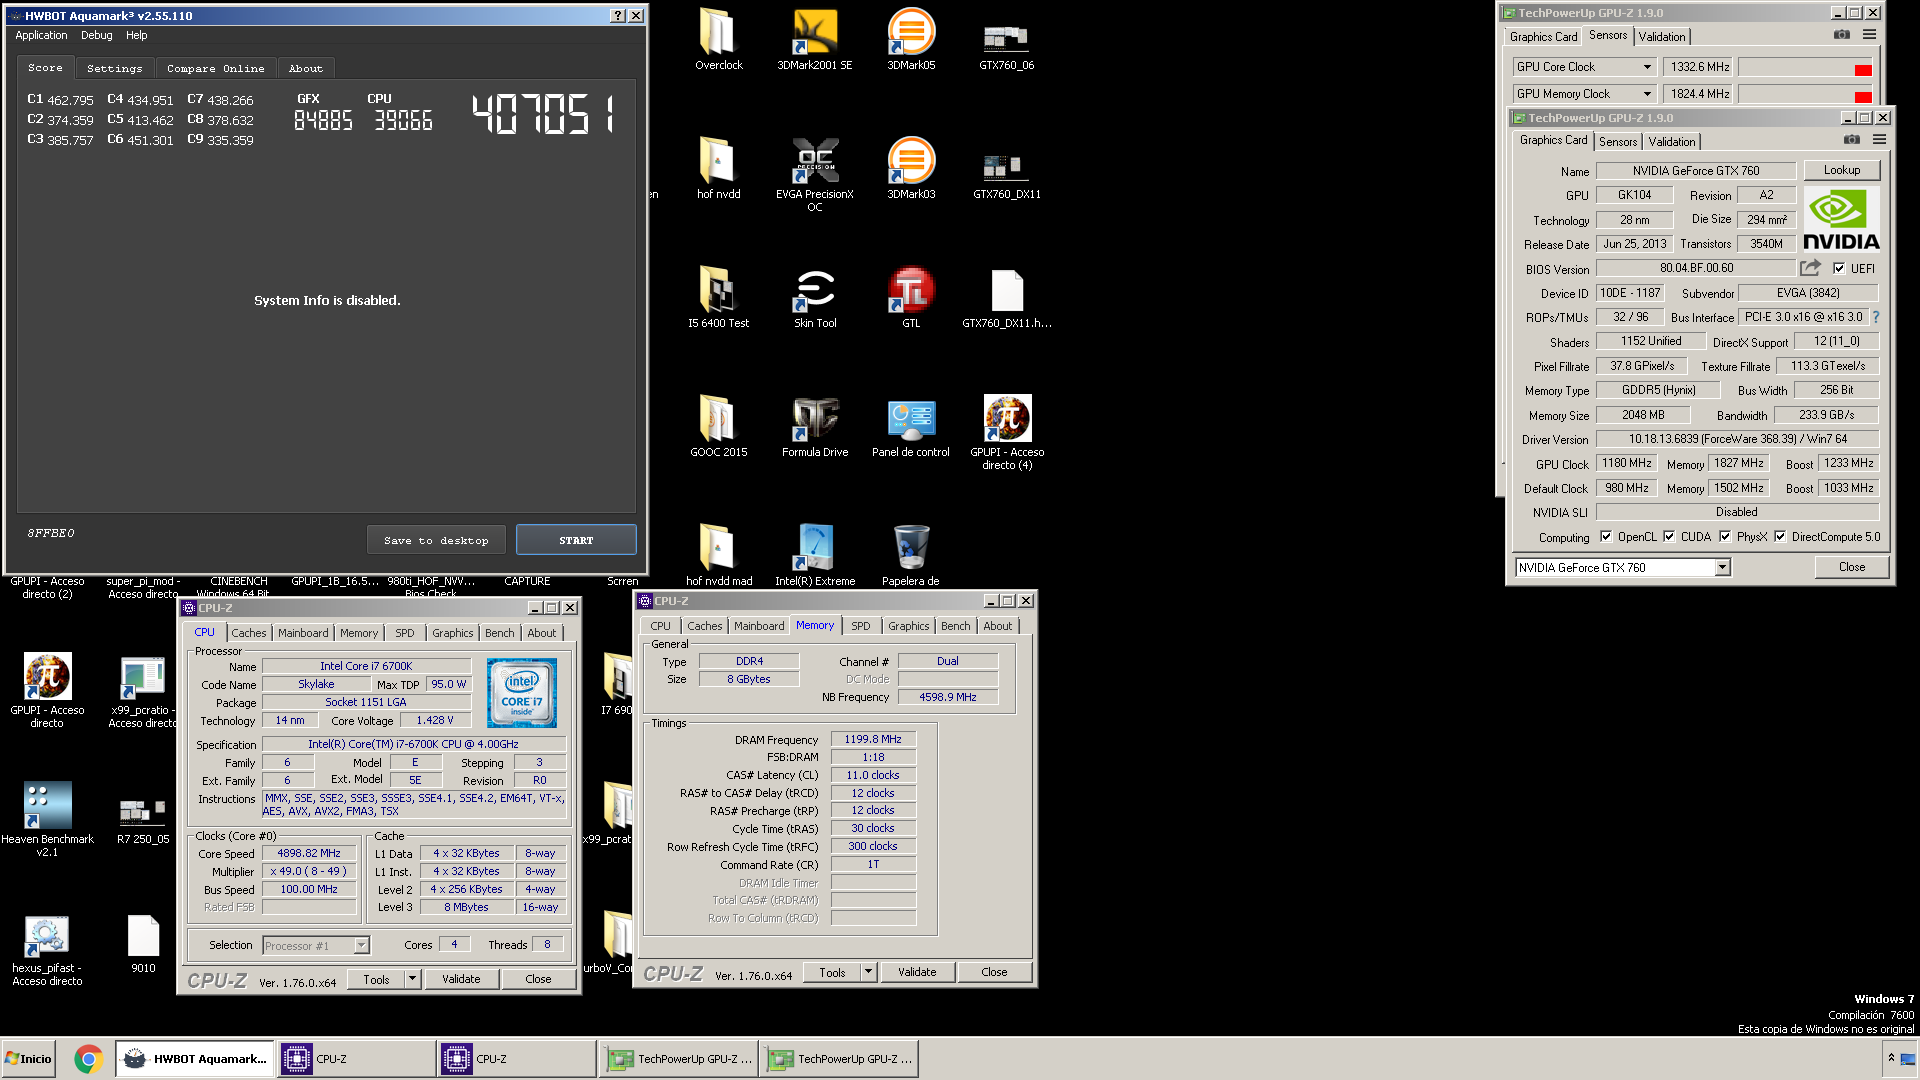Open the GPU-Z hamburger menu icon
Image resolution: width=1920 pixels, height=1080 pixels.
tap(1880, 140)
